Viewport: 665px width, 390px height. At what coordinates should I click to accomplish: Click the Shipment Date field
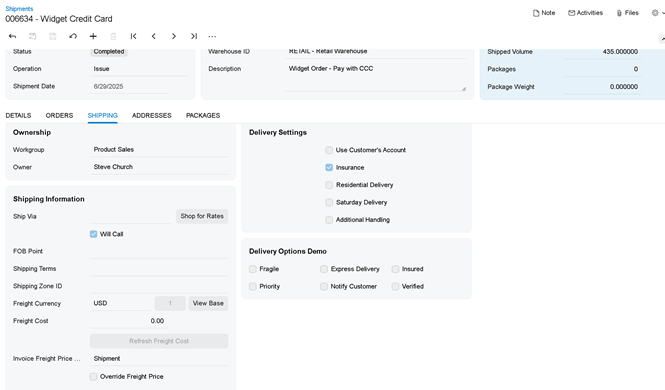coord(129,86)
